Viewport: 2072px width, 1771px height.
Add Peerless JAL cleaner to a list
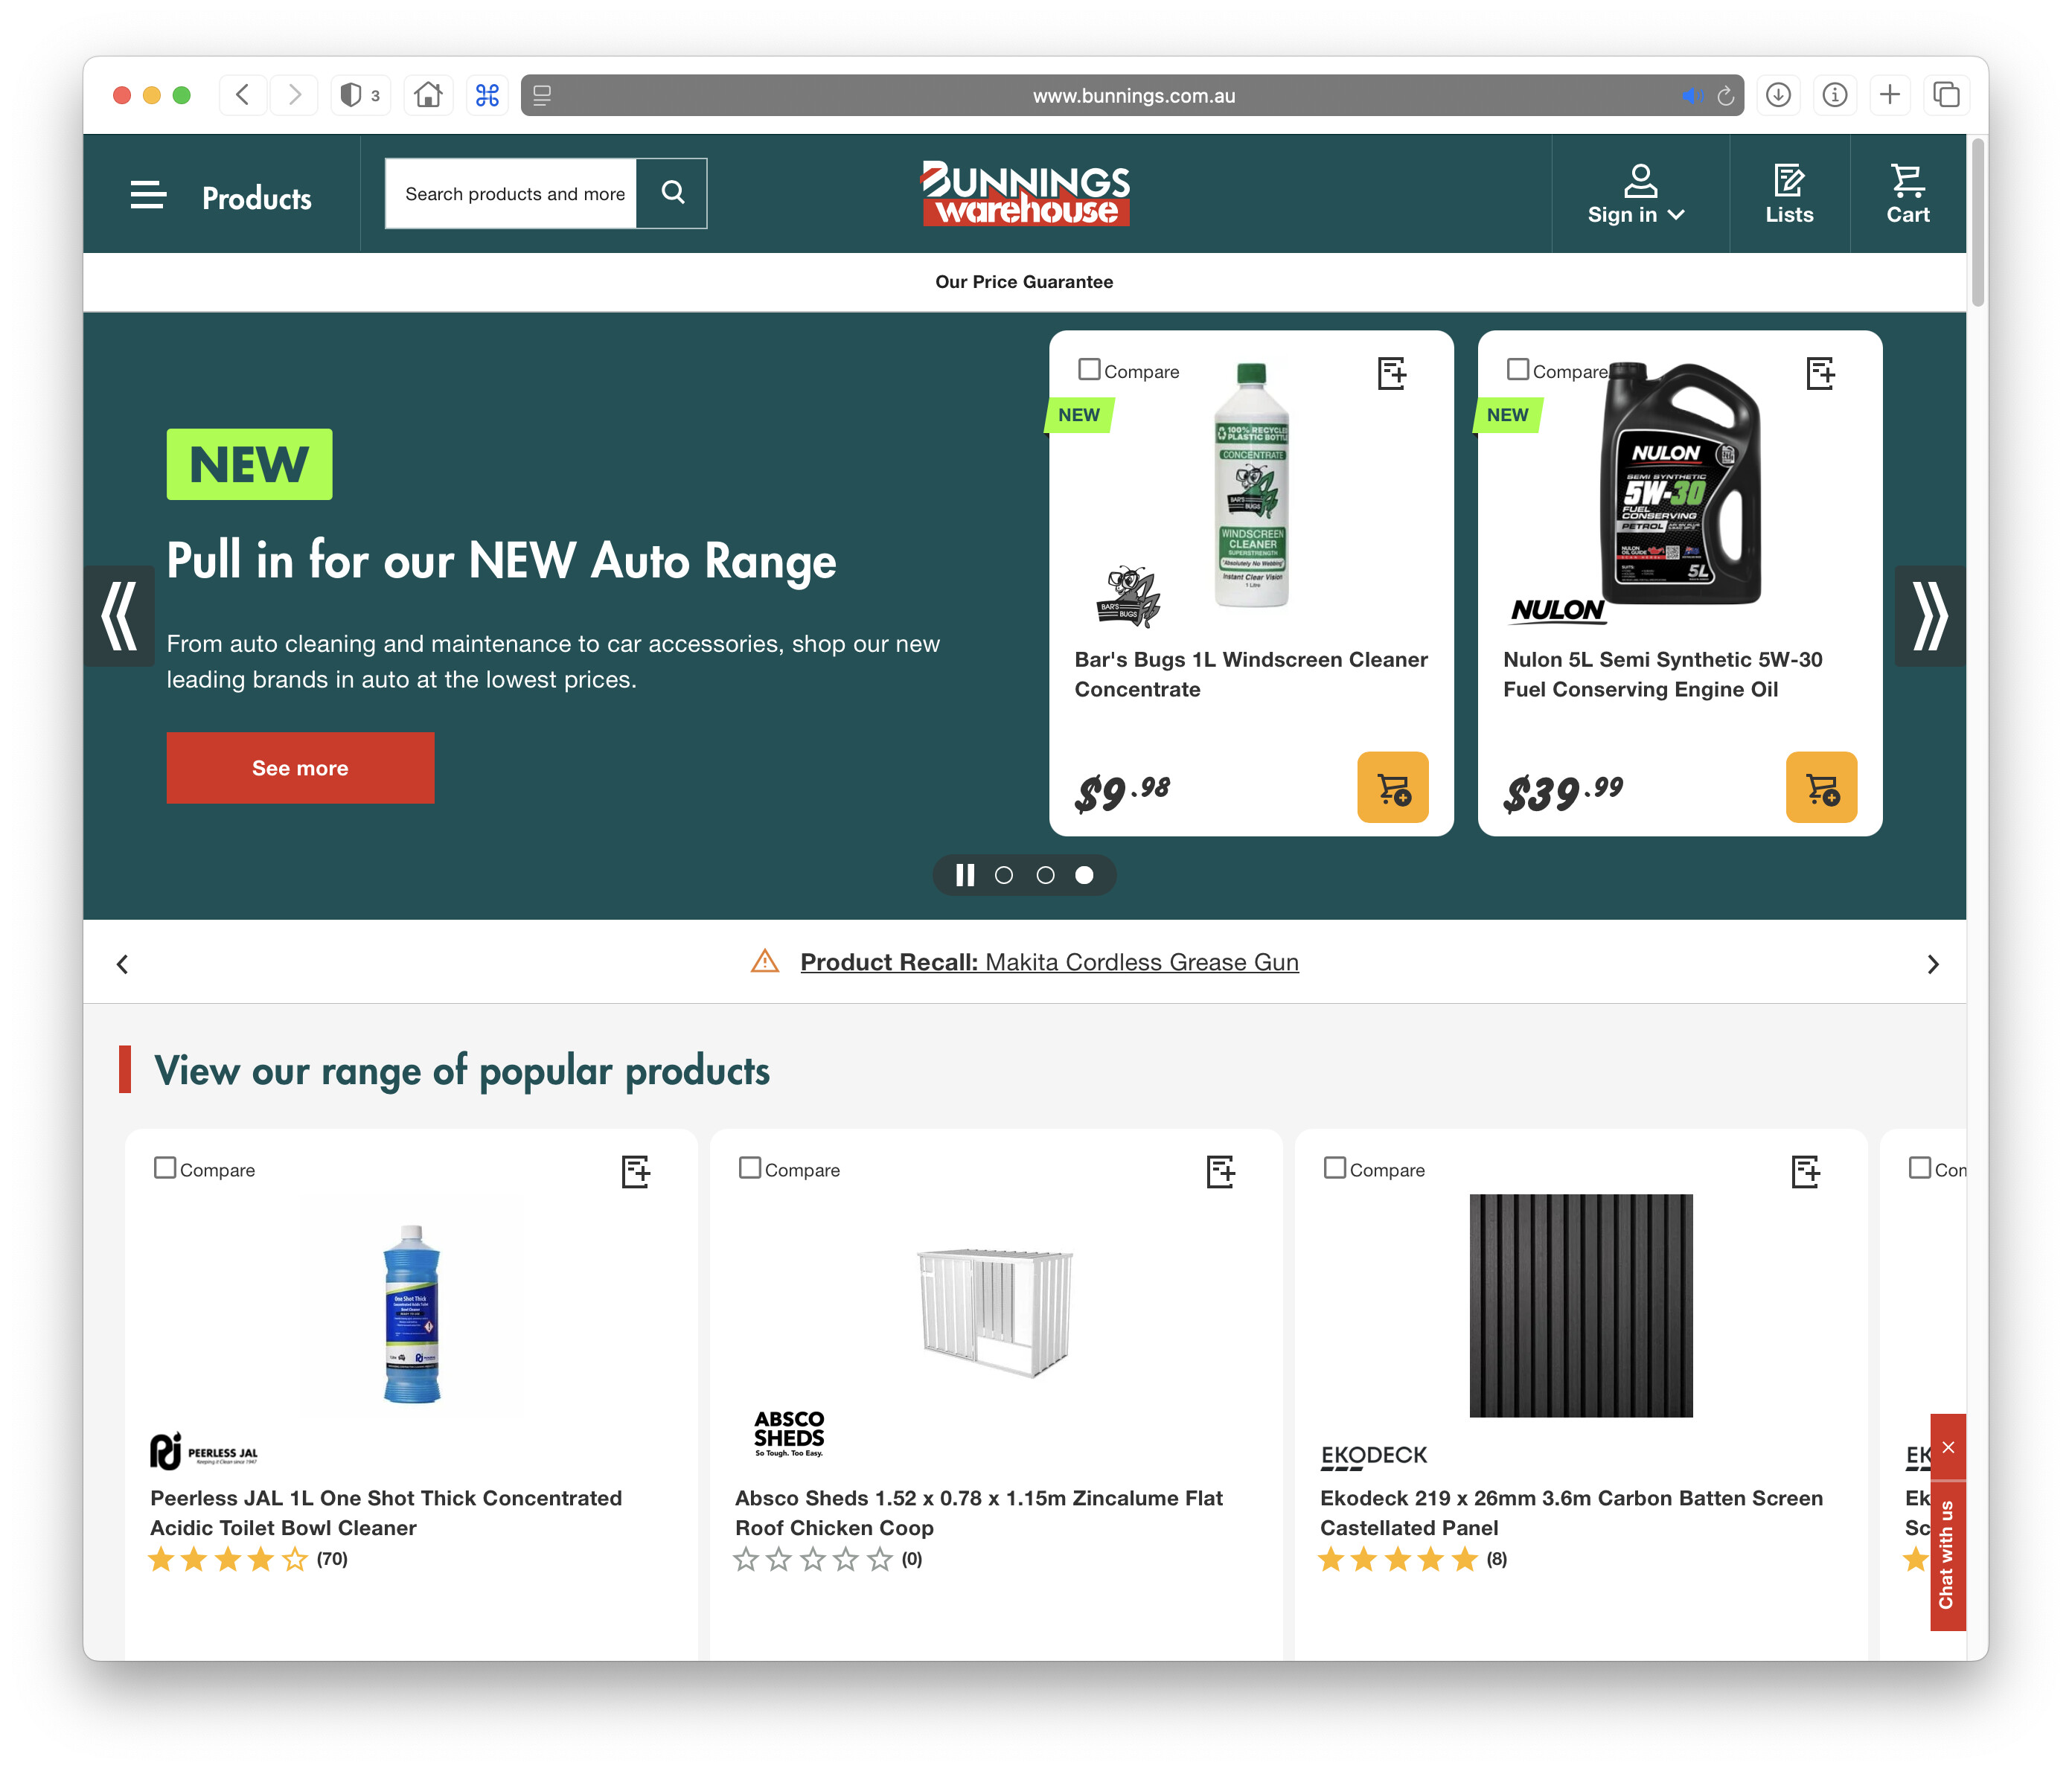636,1171
